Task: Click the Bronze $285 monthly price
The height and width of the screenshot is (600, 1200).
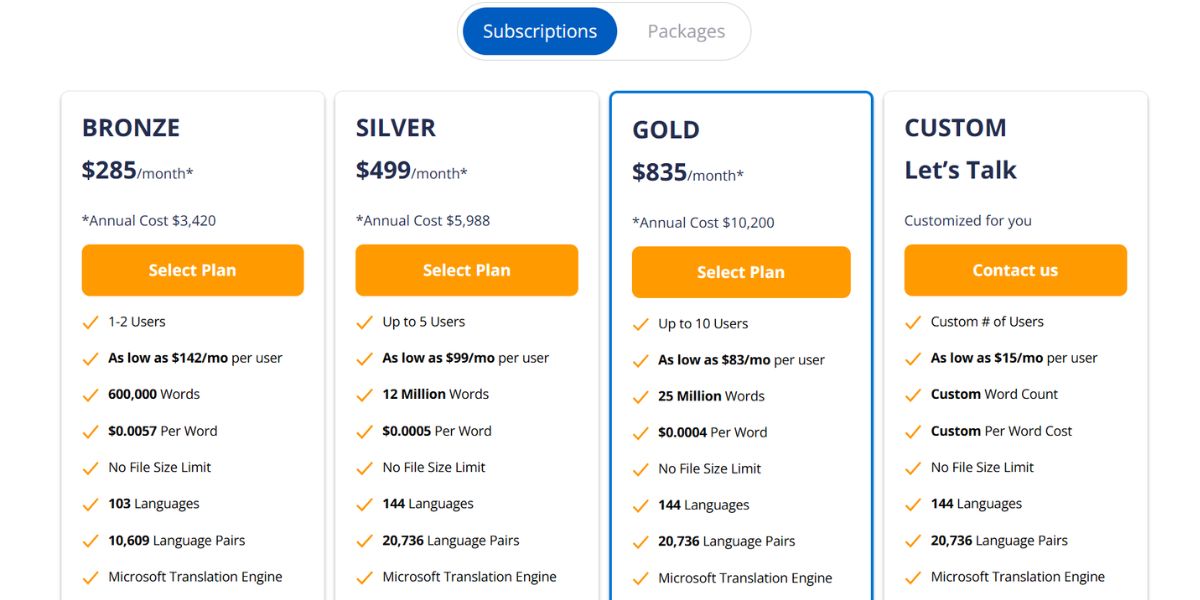Action: coord(138,171)
